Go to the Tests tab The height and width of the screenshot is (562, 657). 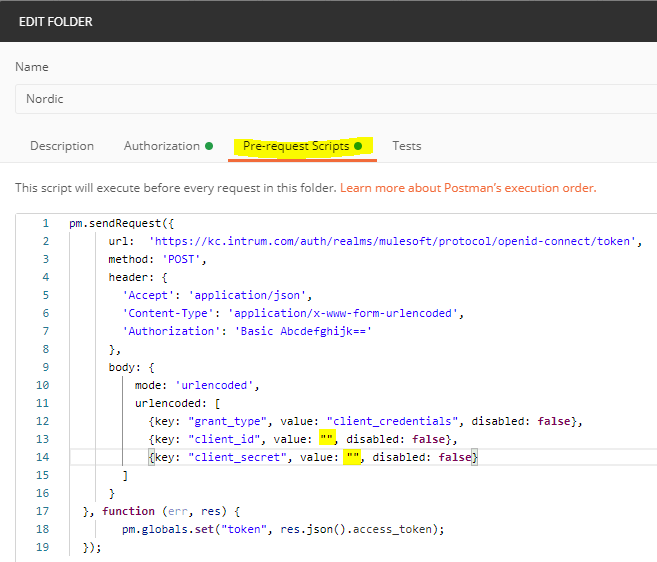[406, 146]
